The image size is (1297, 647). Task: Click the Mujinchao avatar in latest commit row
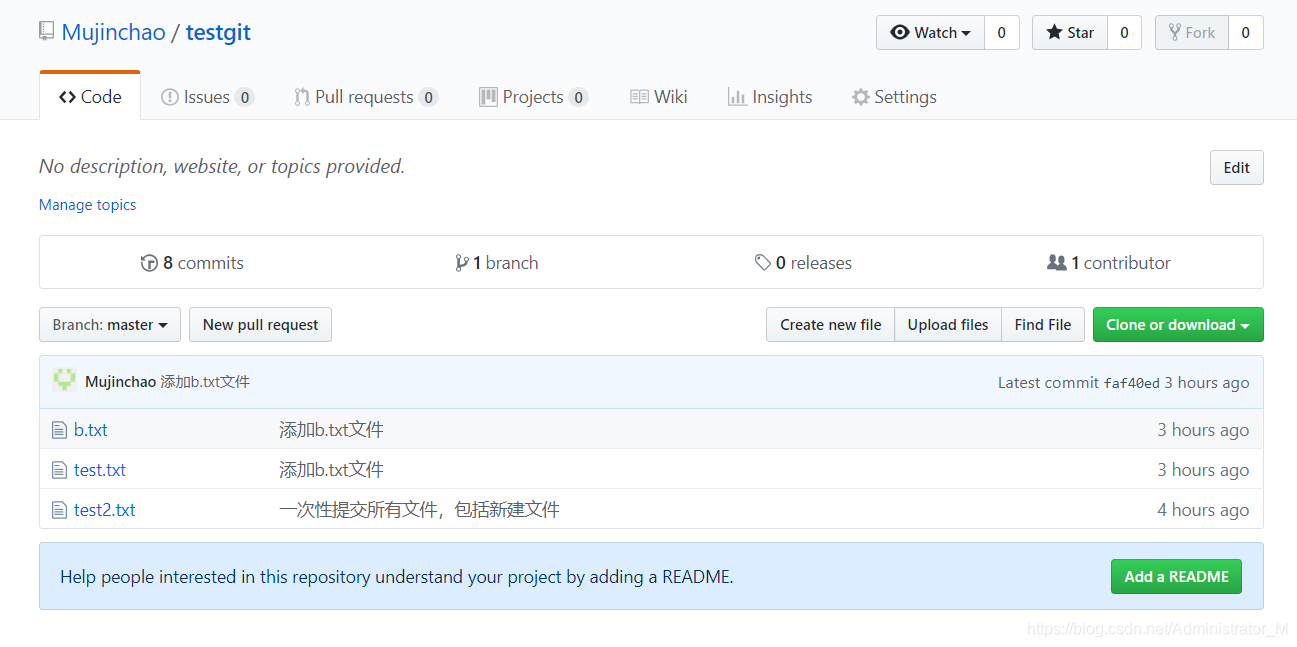(64, 380)
